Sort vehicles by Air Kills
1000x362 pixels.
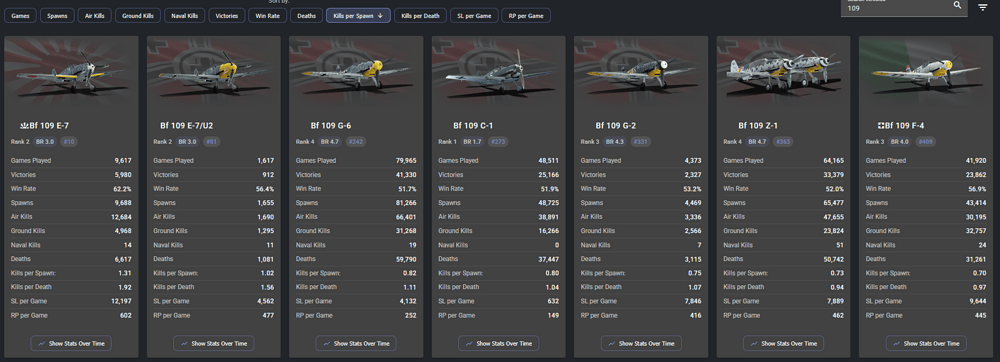[94, 15]
